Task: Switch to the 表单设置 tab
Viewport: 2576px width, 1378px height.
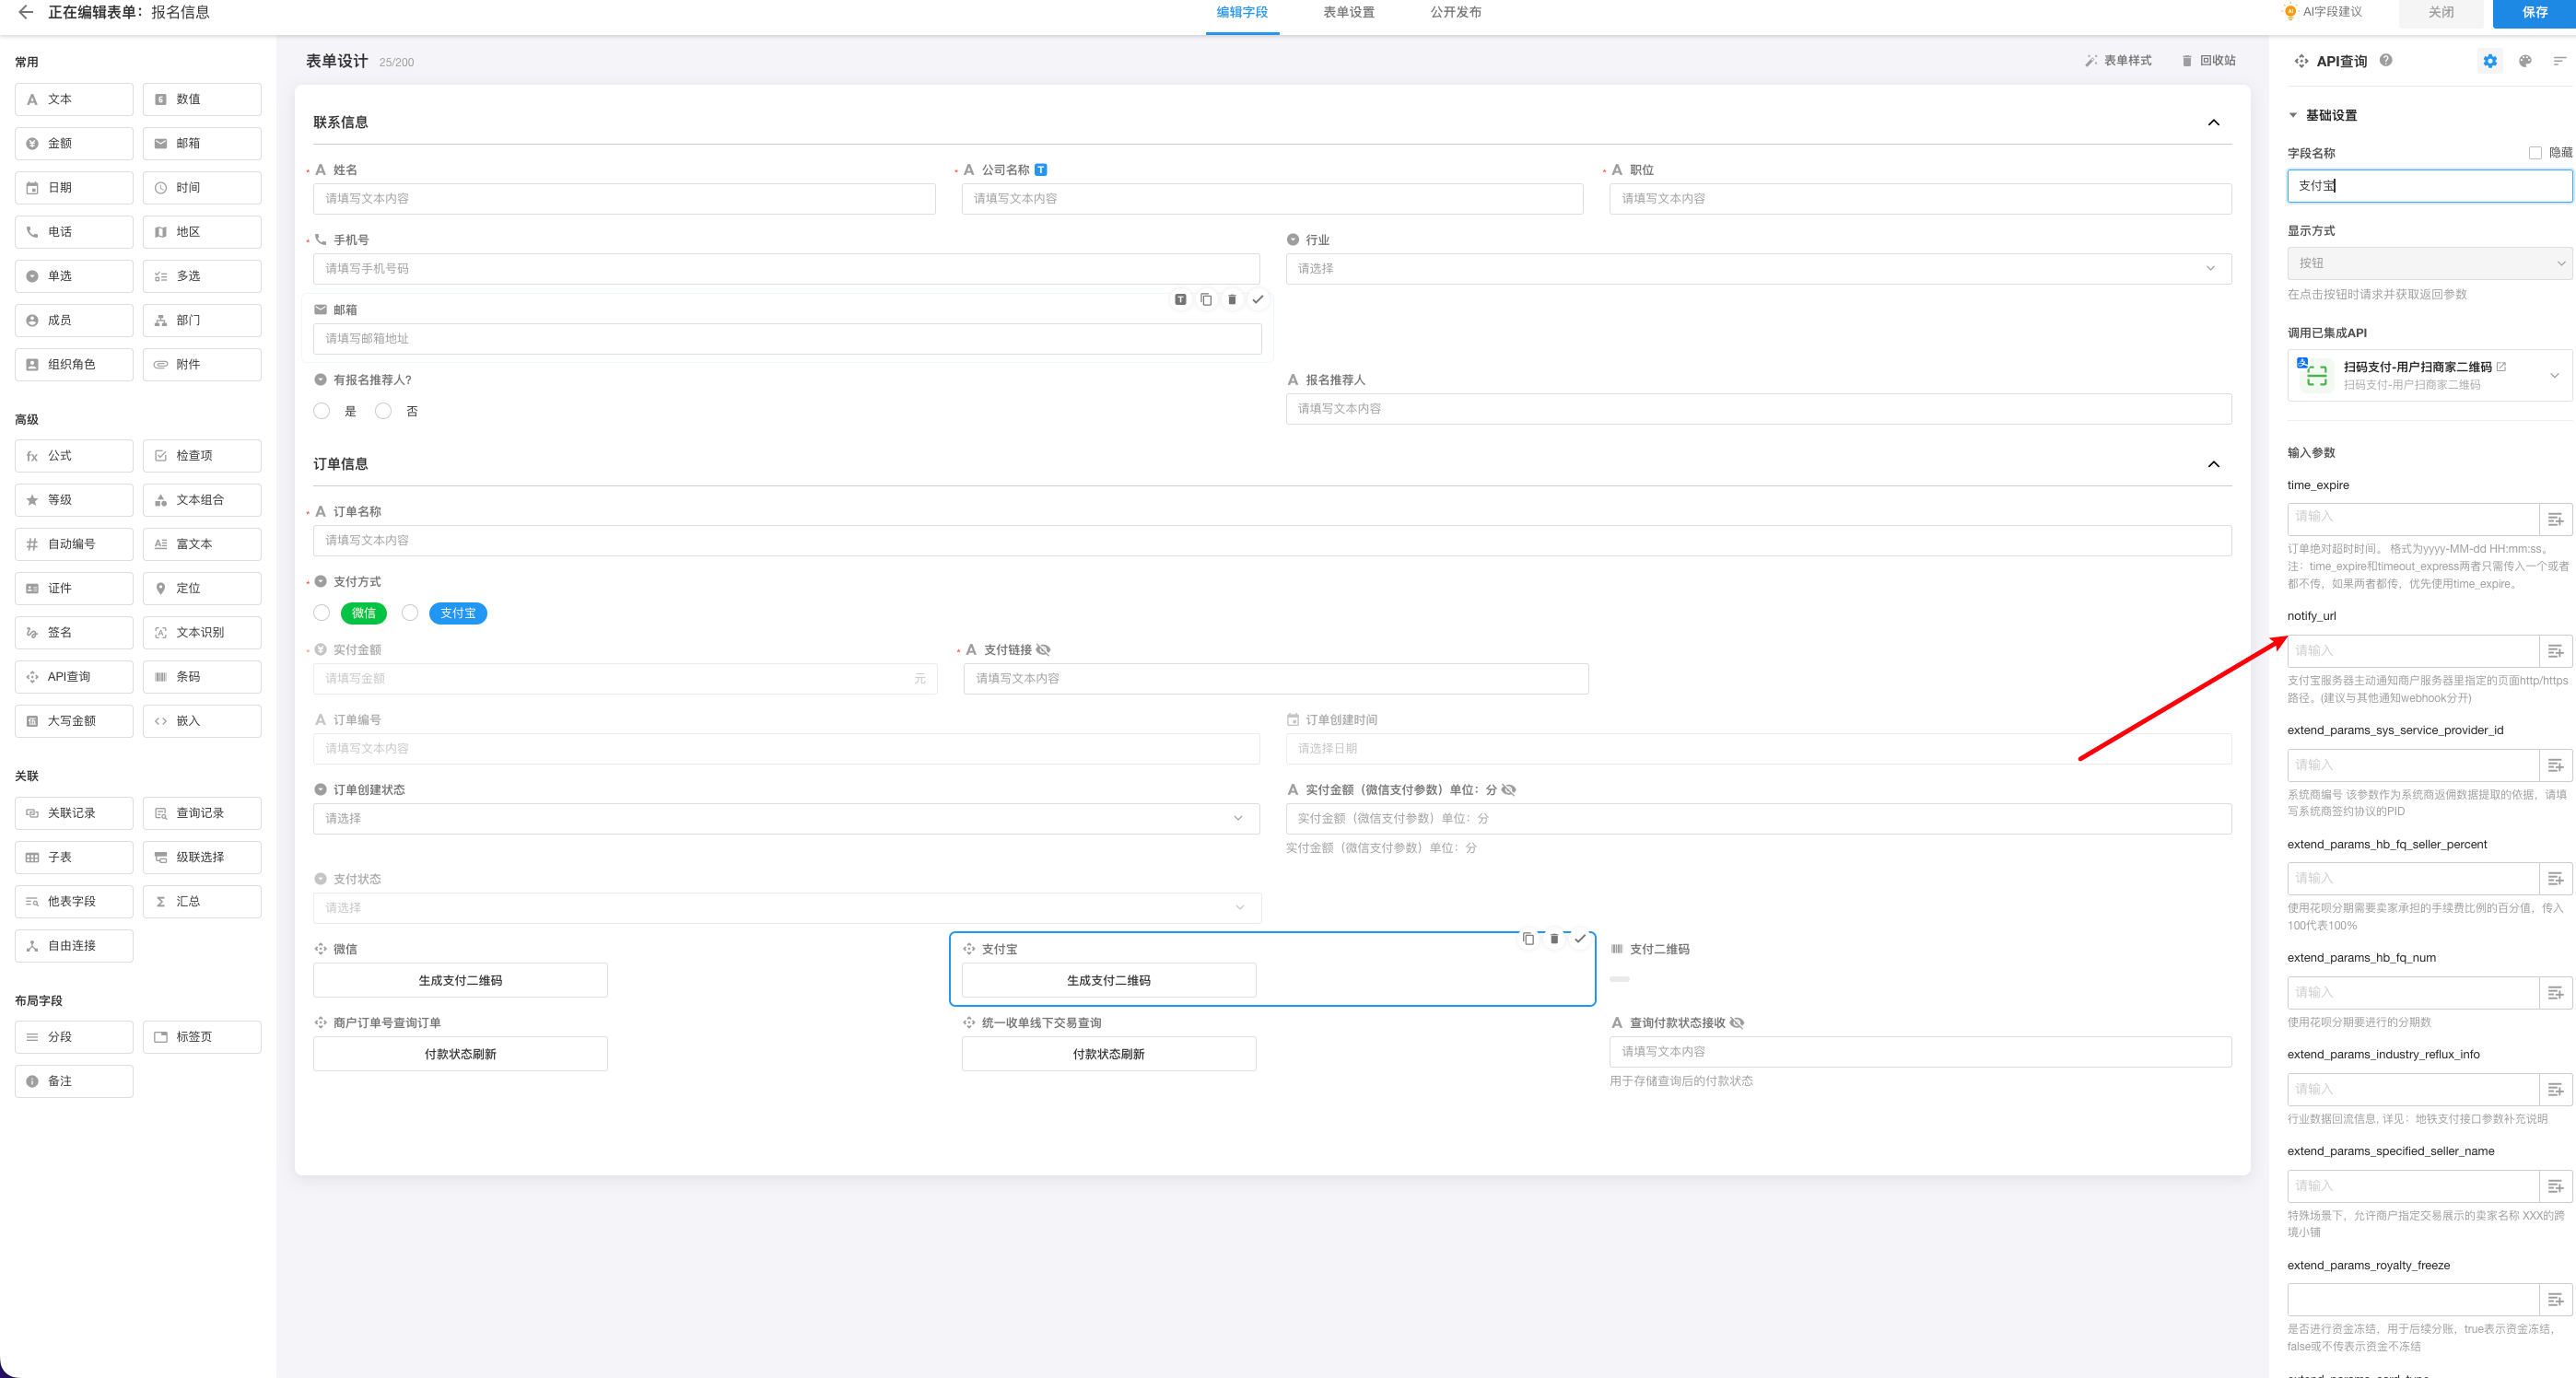Action: click(x=1348, y=12)
